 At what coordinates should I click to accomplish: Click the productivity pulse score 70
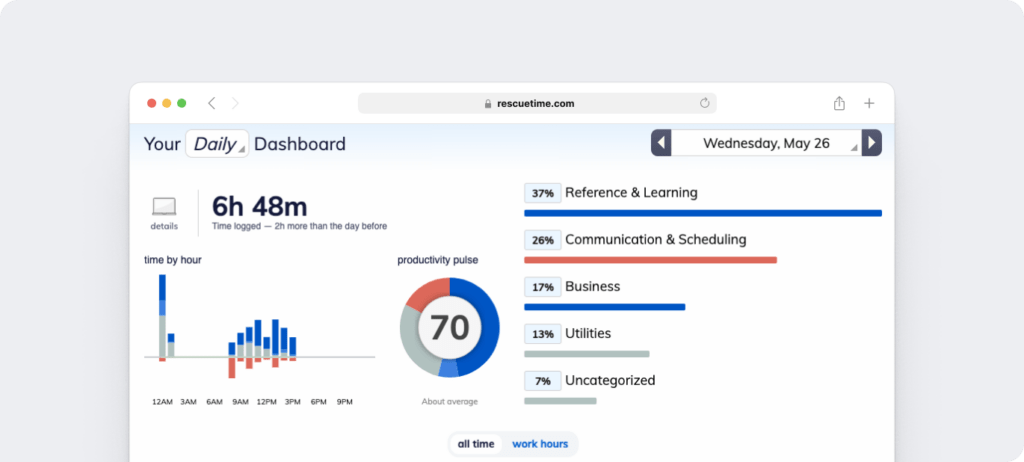pyautogui.click(x=449, y=327)
